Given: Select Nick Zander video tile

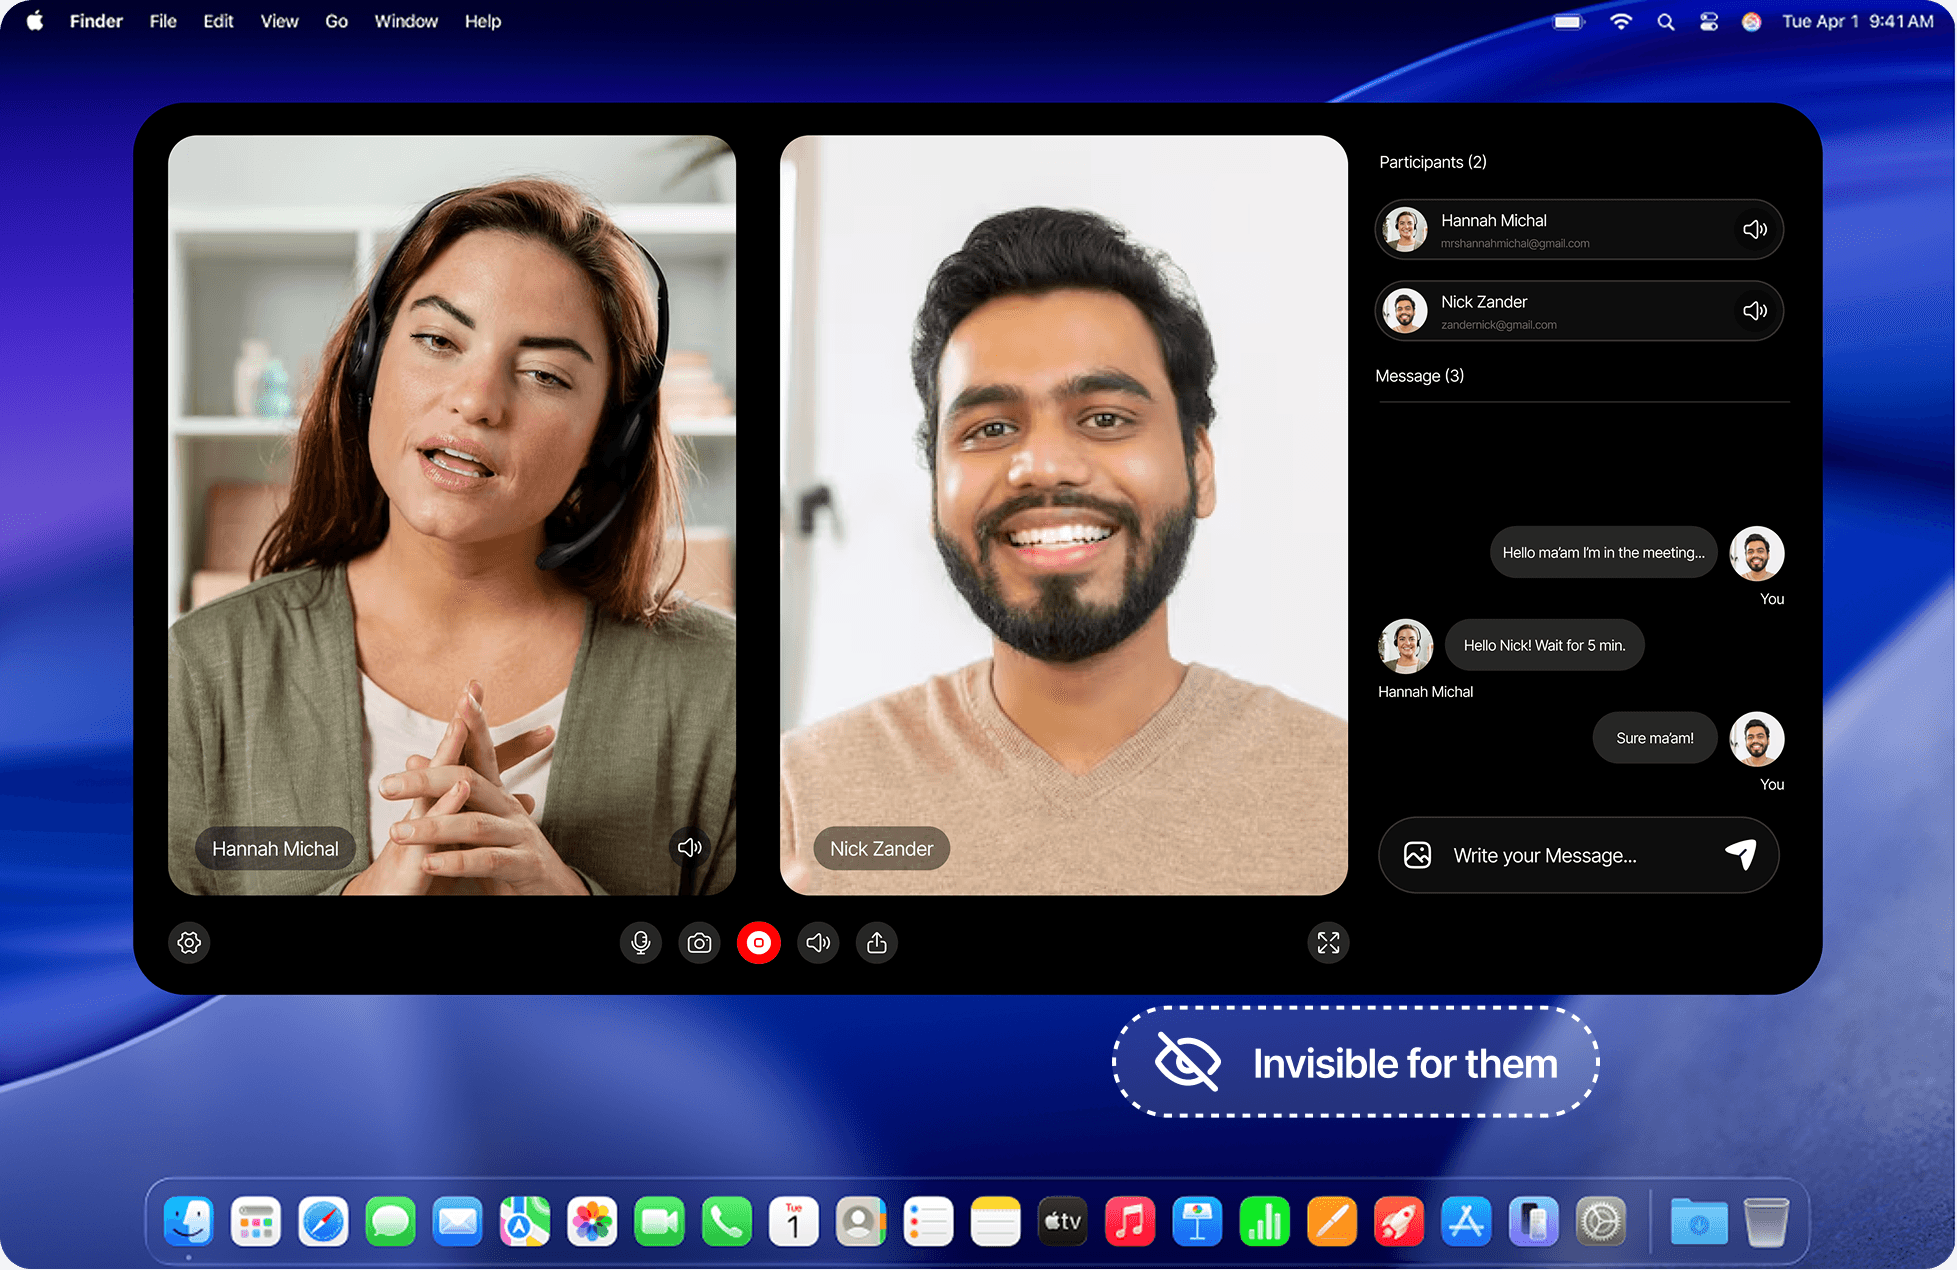Looking at the screenshot, I should [x=1063, y=514].
